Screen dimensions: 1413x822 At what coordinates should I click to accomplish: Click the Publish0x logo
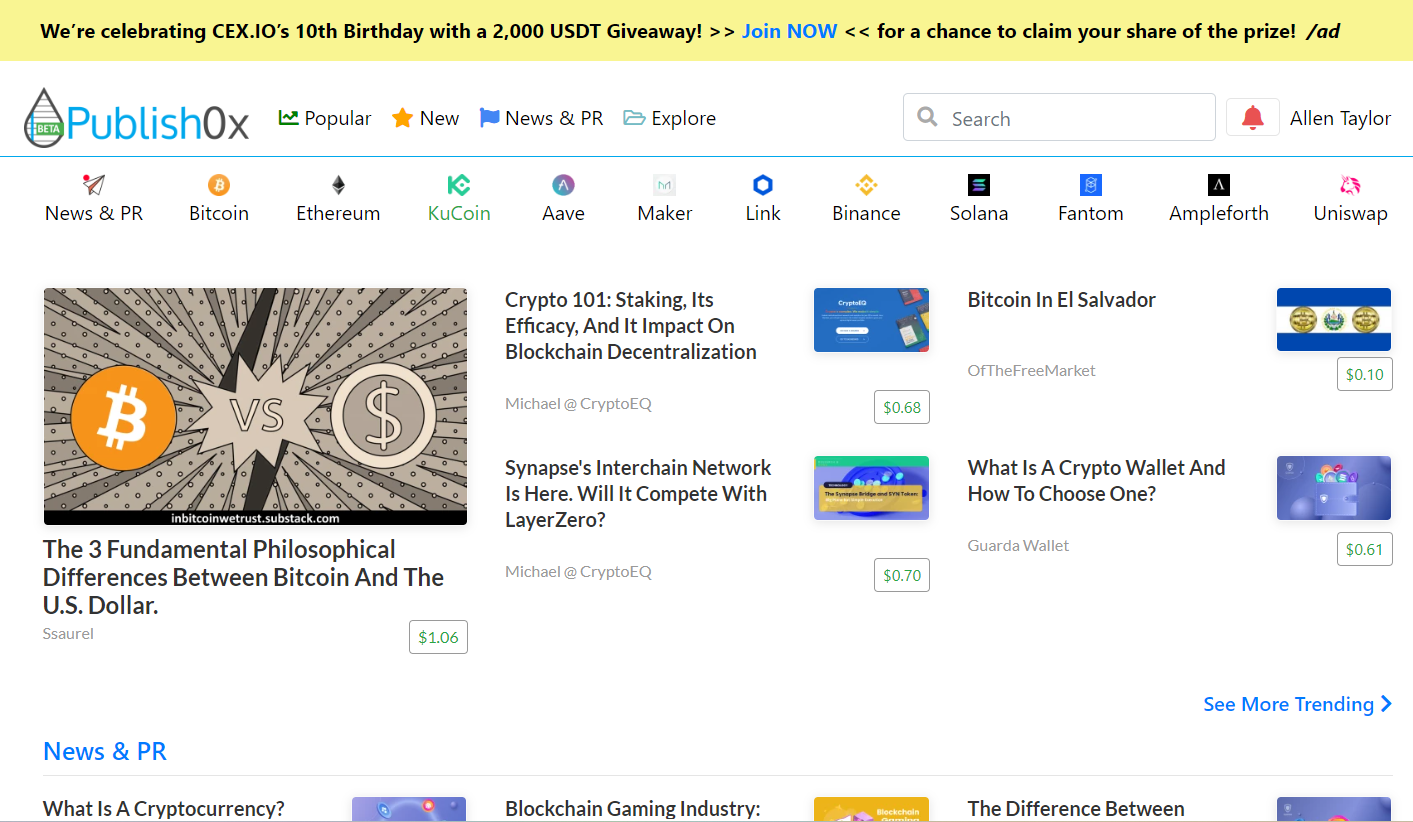click(x=137, y=118)
